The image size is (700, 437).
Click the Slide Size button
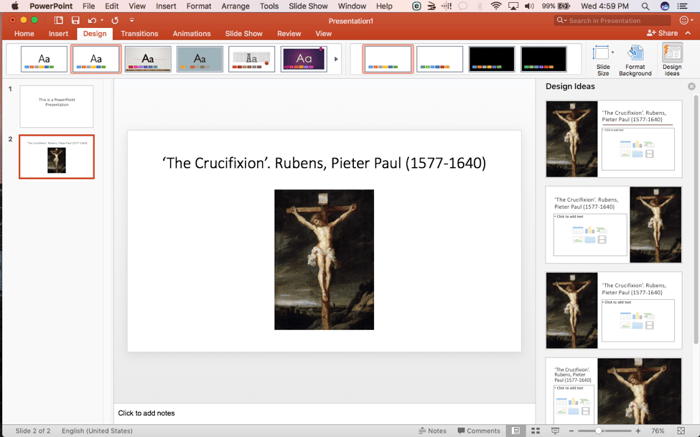(x=603, y=60)
